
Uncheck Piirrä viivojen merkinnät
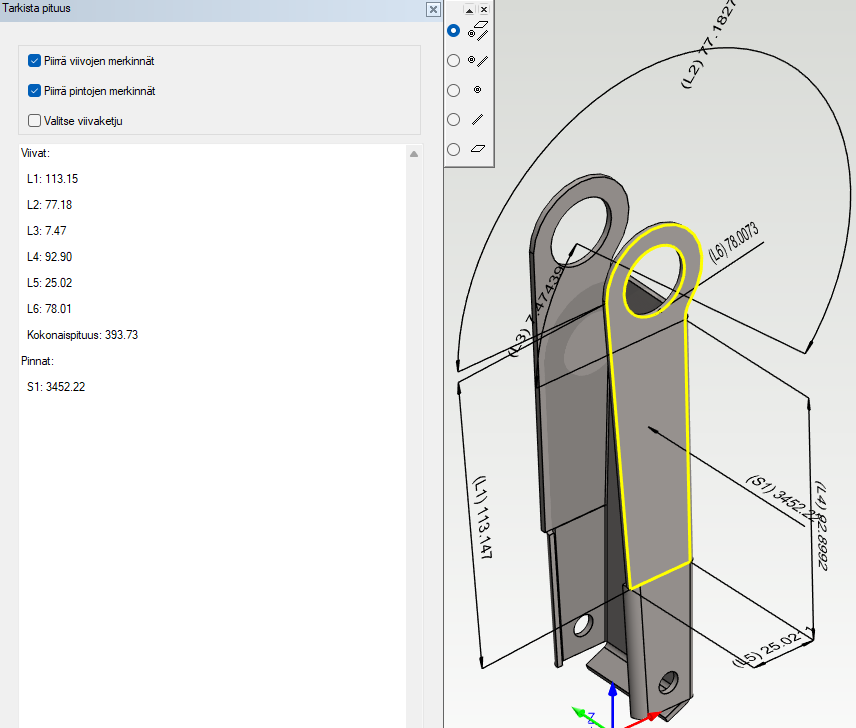tap(35, 61)
